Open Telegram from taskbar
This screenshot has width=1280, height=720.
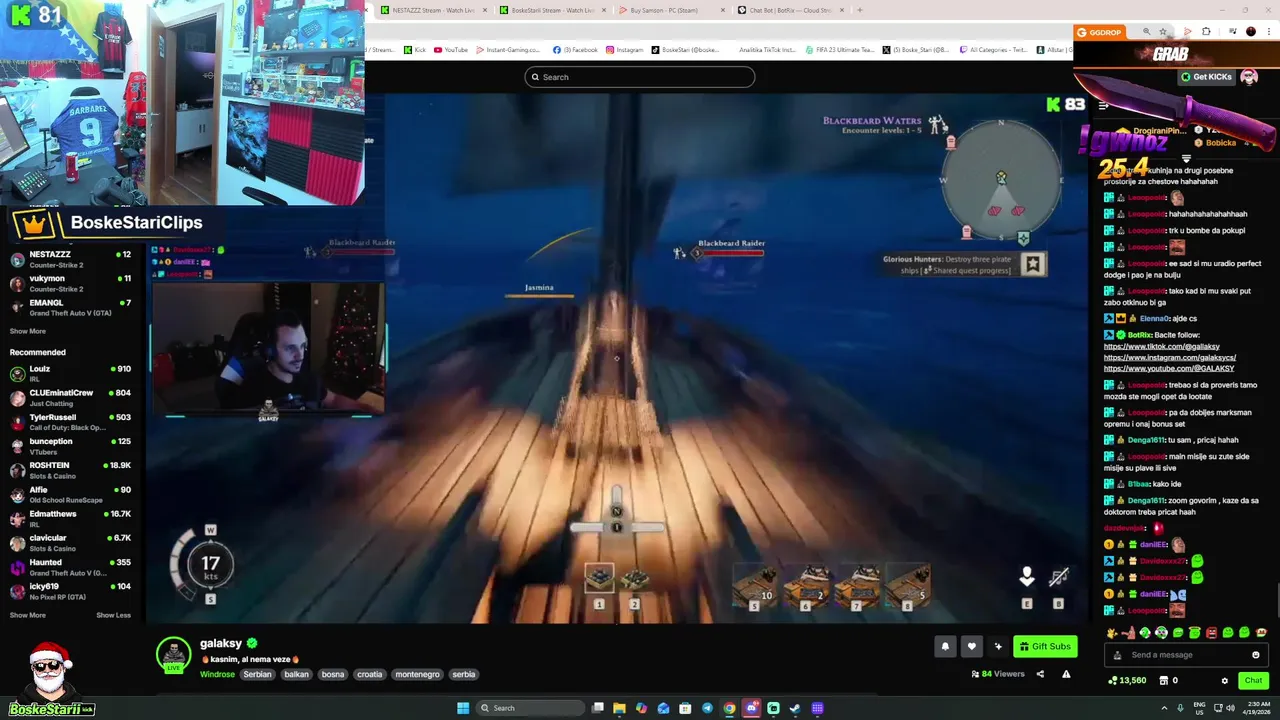[707, 708]
